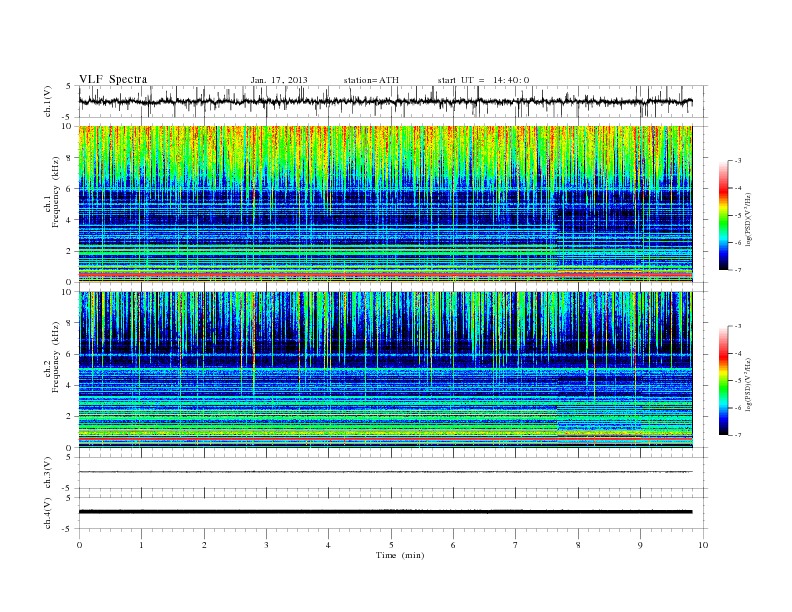Click the "-3" tick on the ch.1 colorbar
Screen dimensions: 792x612
tap(738, 161)
